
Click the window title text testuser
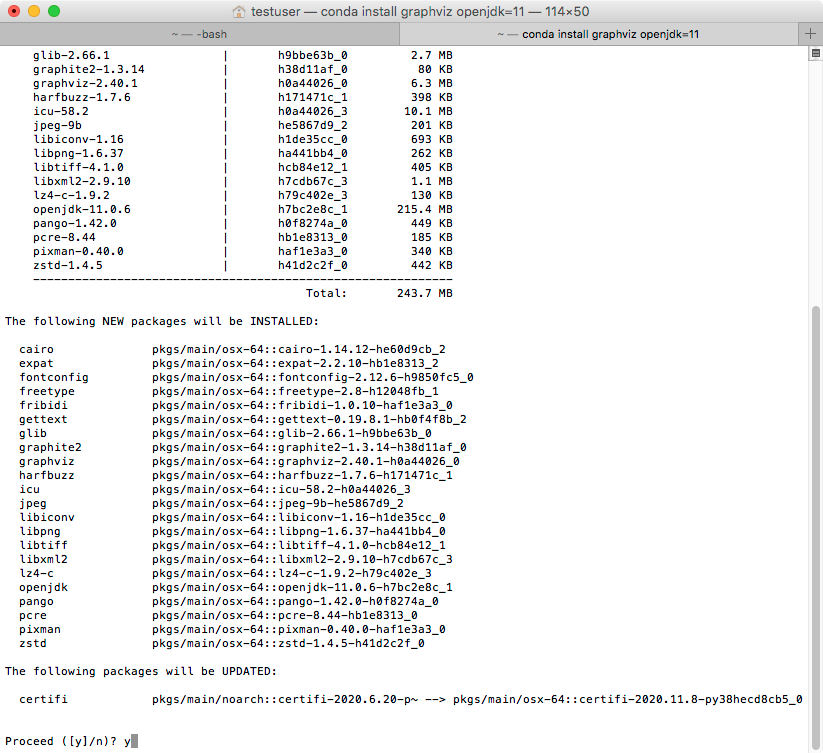[276, 12]
